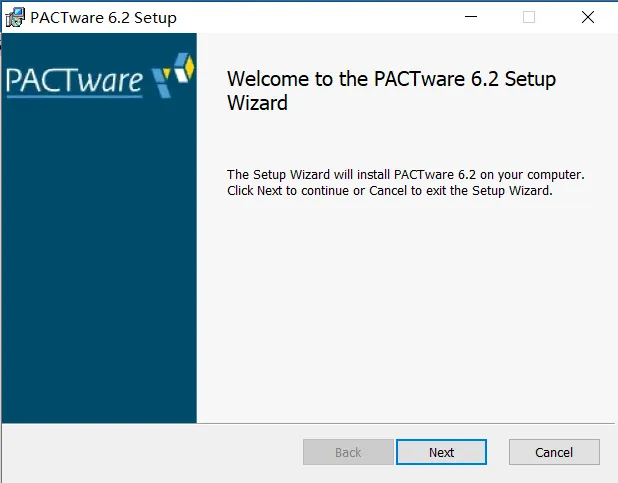
Task: Click the disabled Back button
Action: 348,452
